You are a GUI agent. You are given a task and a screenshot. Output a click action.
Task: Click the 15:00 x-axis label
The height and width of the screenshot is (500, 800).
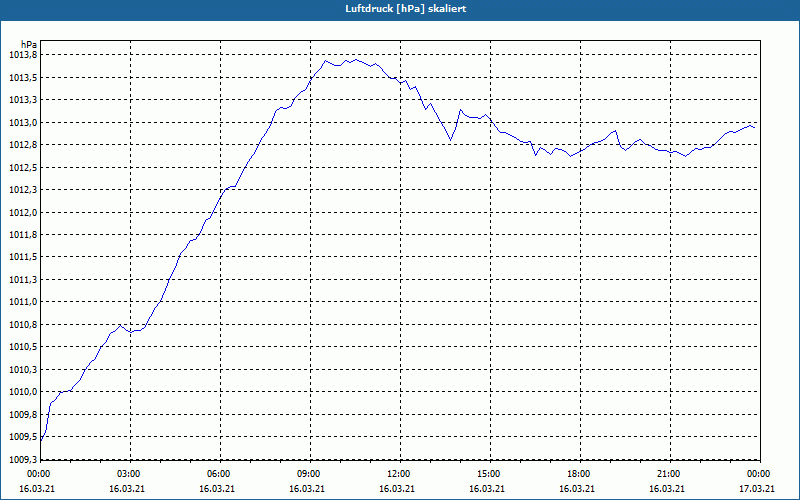point(488,474)
